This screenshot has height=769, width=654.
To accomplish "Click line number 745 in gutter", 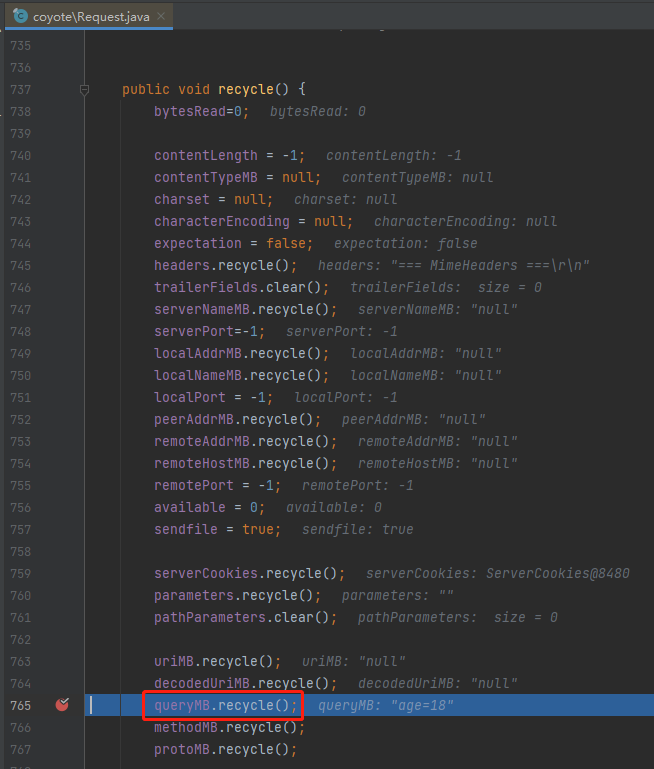I will [x=21, y=266].
